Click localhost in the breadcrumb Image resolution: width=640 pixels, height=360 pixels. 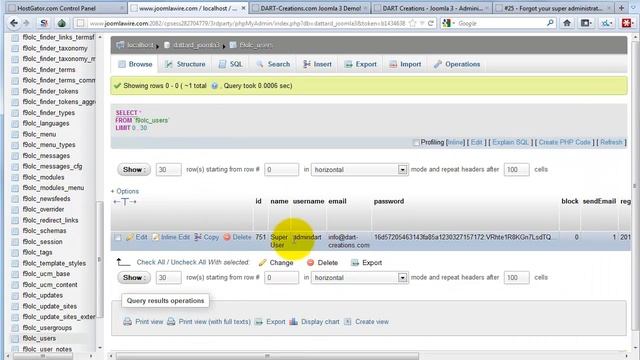click(x=140, y=45)
